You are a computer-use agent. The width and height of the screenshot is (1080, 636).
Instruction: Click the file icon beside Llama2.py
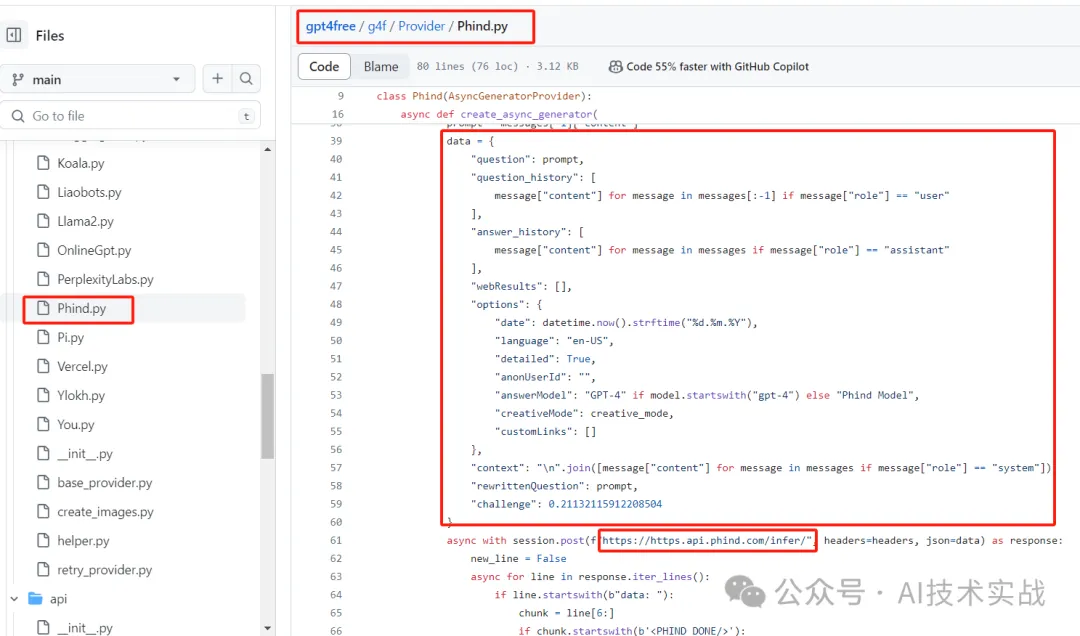[x=43, y=220]
